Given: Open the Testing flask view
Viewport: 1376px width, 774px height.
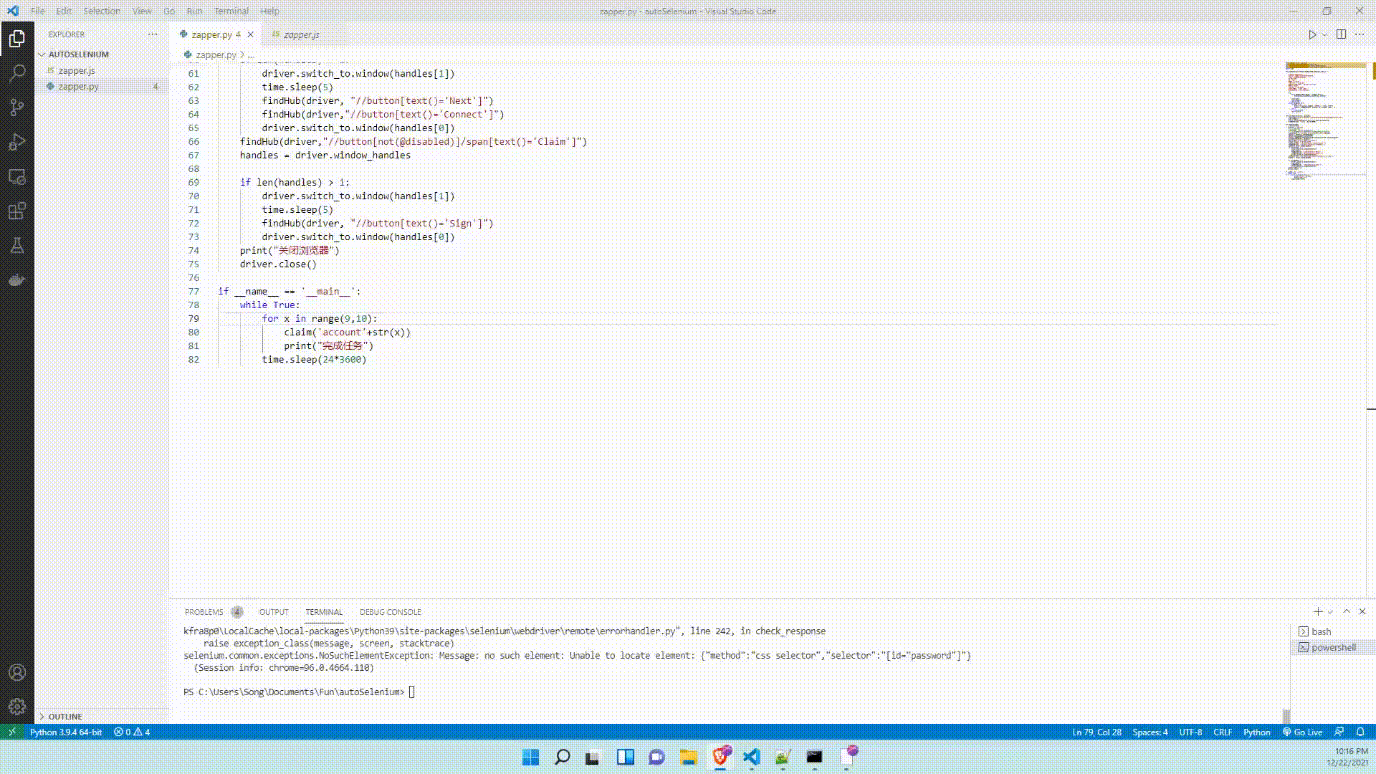Looking at the screenshot, I should pos(17,246).
